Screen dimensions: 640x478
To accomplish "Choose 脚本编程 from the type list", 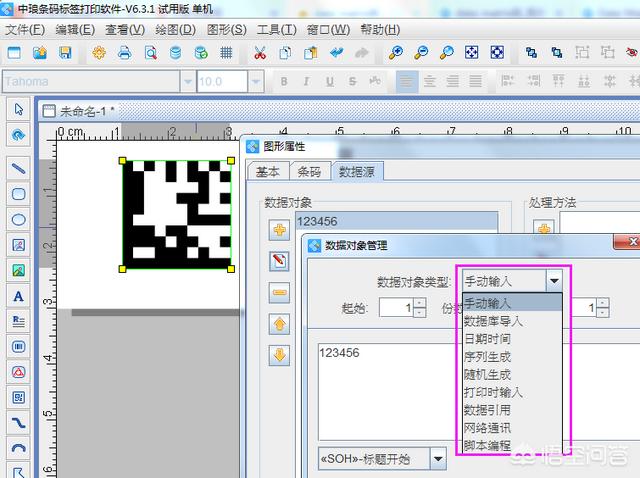I will [x=512, y=445].
